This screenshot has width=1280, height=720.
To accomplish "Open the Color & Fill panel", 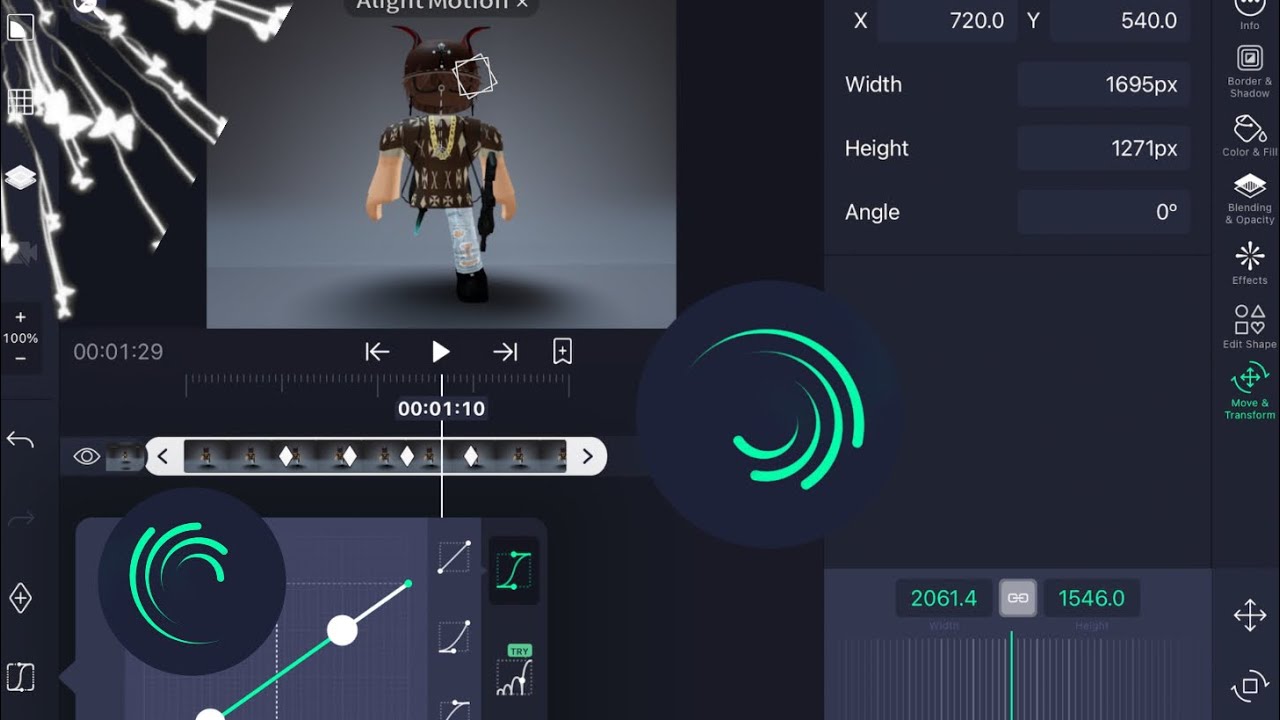I will 1249,135.
